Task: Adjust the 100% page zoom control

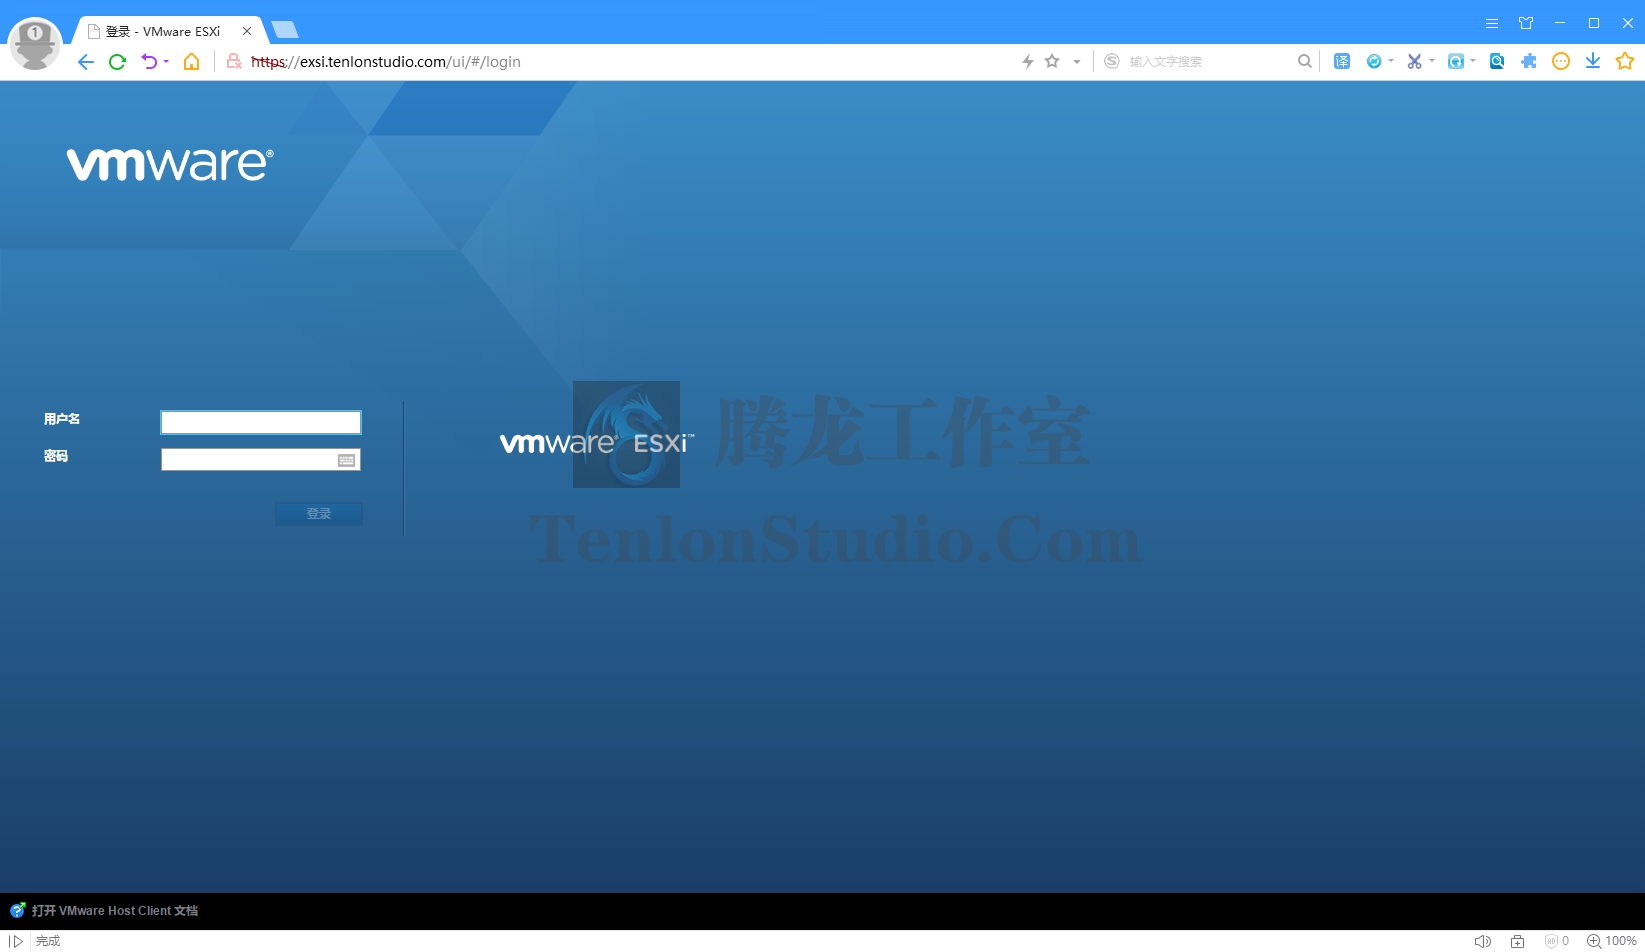Action: pyautogui.click(x=1612, y=941)
